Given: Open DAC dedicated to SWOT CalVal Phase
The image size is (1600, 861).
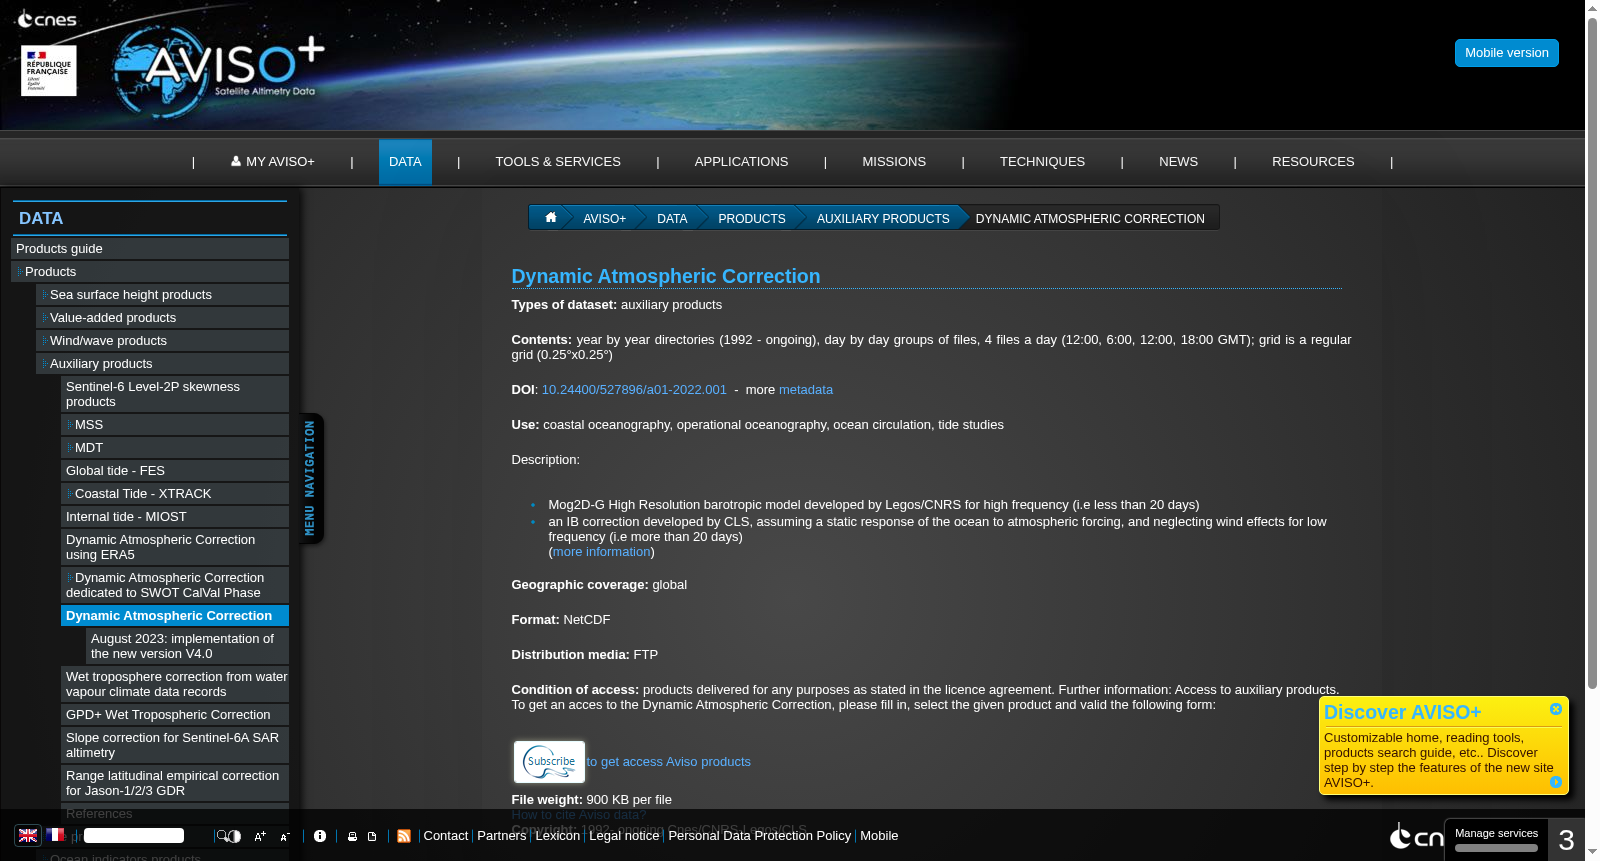Looking at the screenshot, I should (175, 585).
